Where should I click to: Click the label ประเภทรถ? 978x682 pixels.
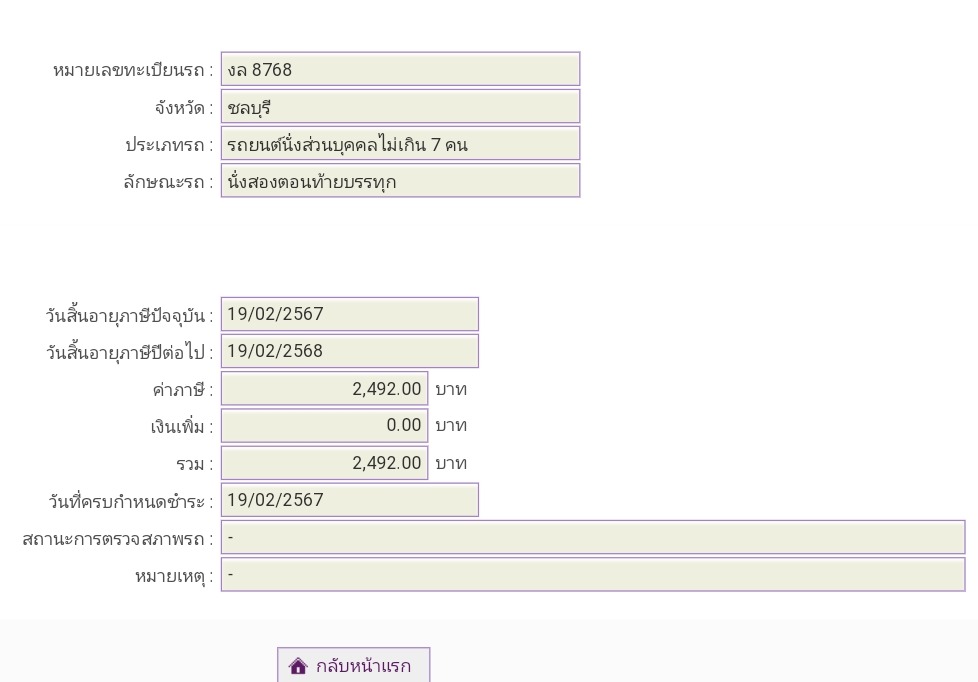(169, 145)
